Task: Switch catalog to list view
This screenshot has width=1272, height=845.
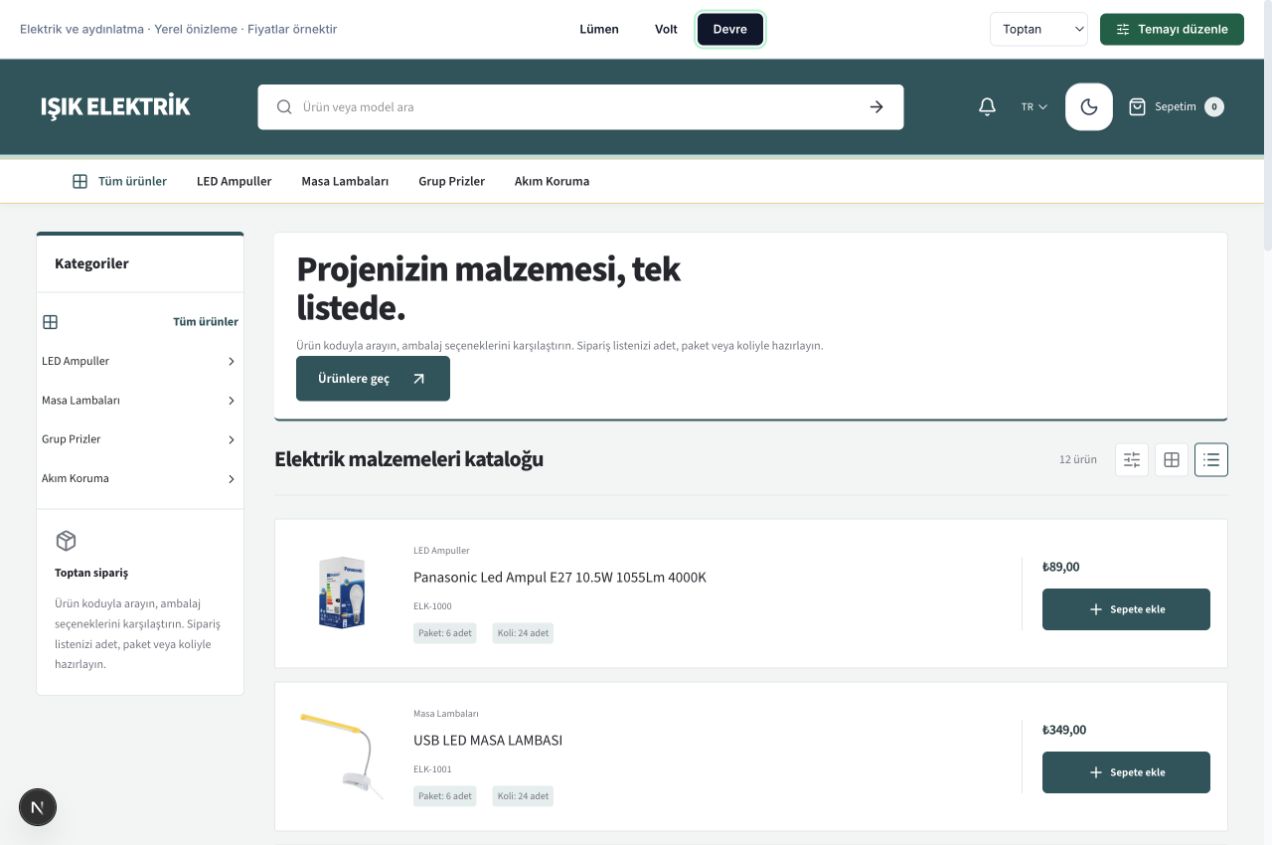Action: pyautogui.click(x=1211, y=460)
